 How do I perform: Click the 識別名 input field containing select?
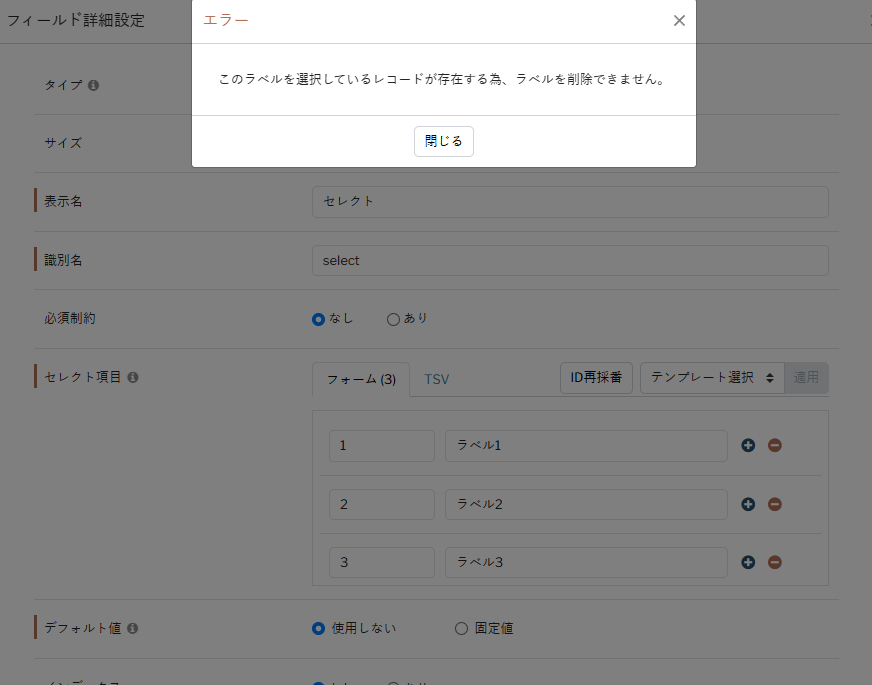[x=570, y=261]
